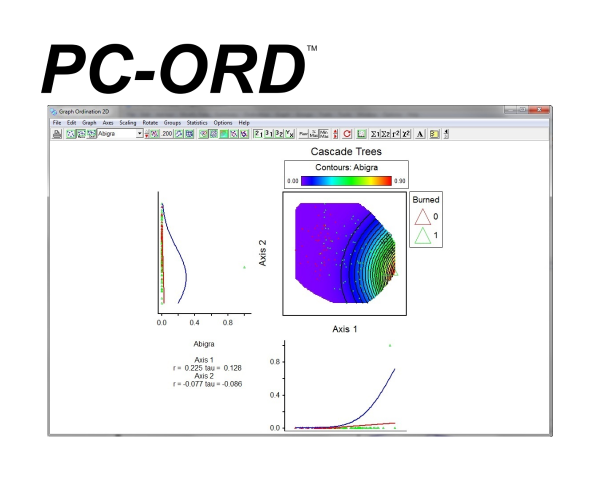The image size is (600, 477).
Task: Select the Sigma 1 statistics icon
Action: (x=375, y=134)
